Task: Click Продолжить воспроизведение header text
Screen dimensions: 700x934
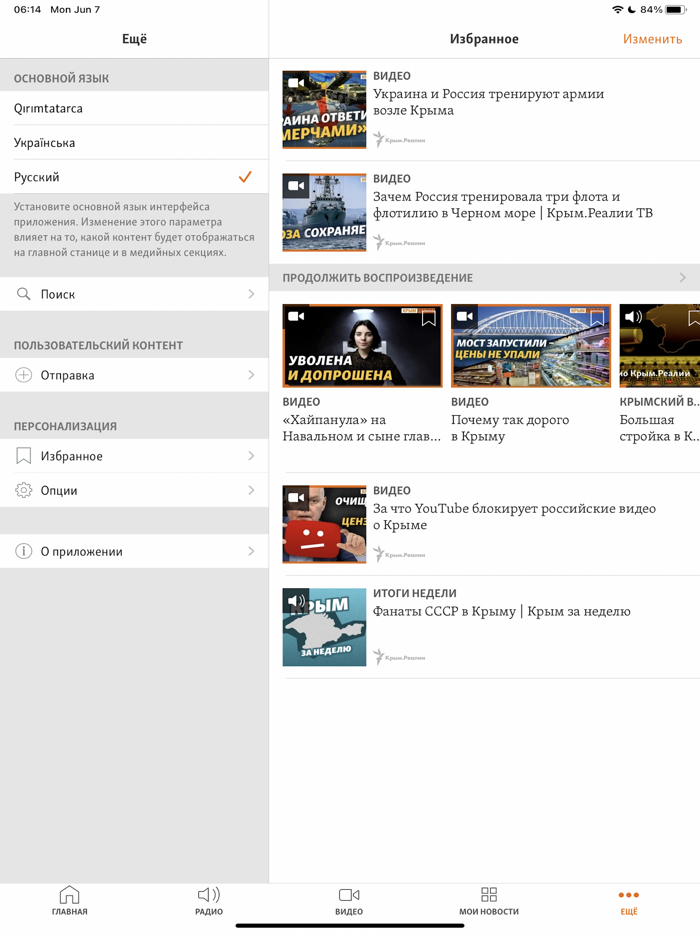Action: point(378,278)
